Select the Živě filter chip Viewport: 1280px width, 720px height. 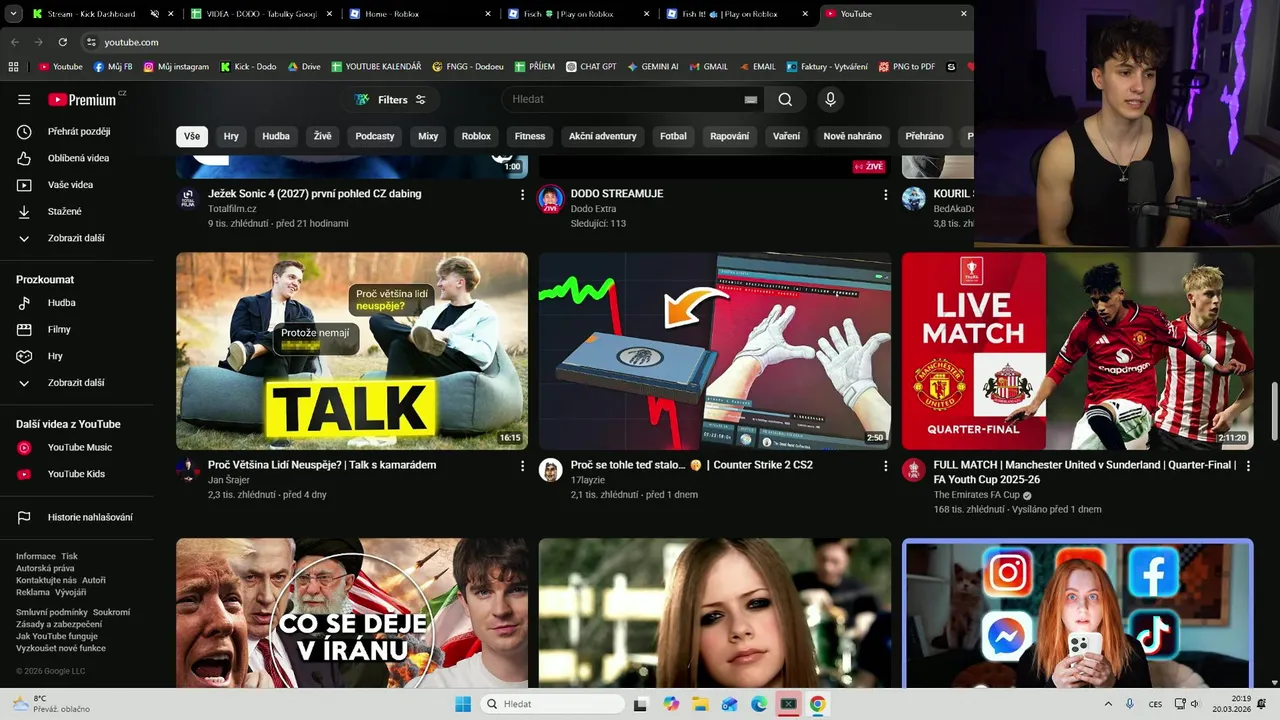pos(322,136)
